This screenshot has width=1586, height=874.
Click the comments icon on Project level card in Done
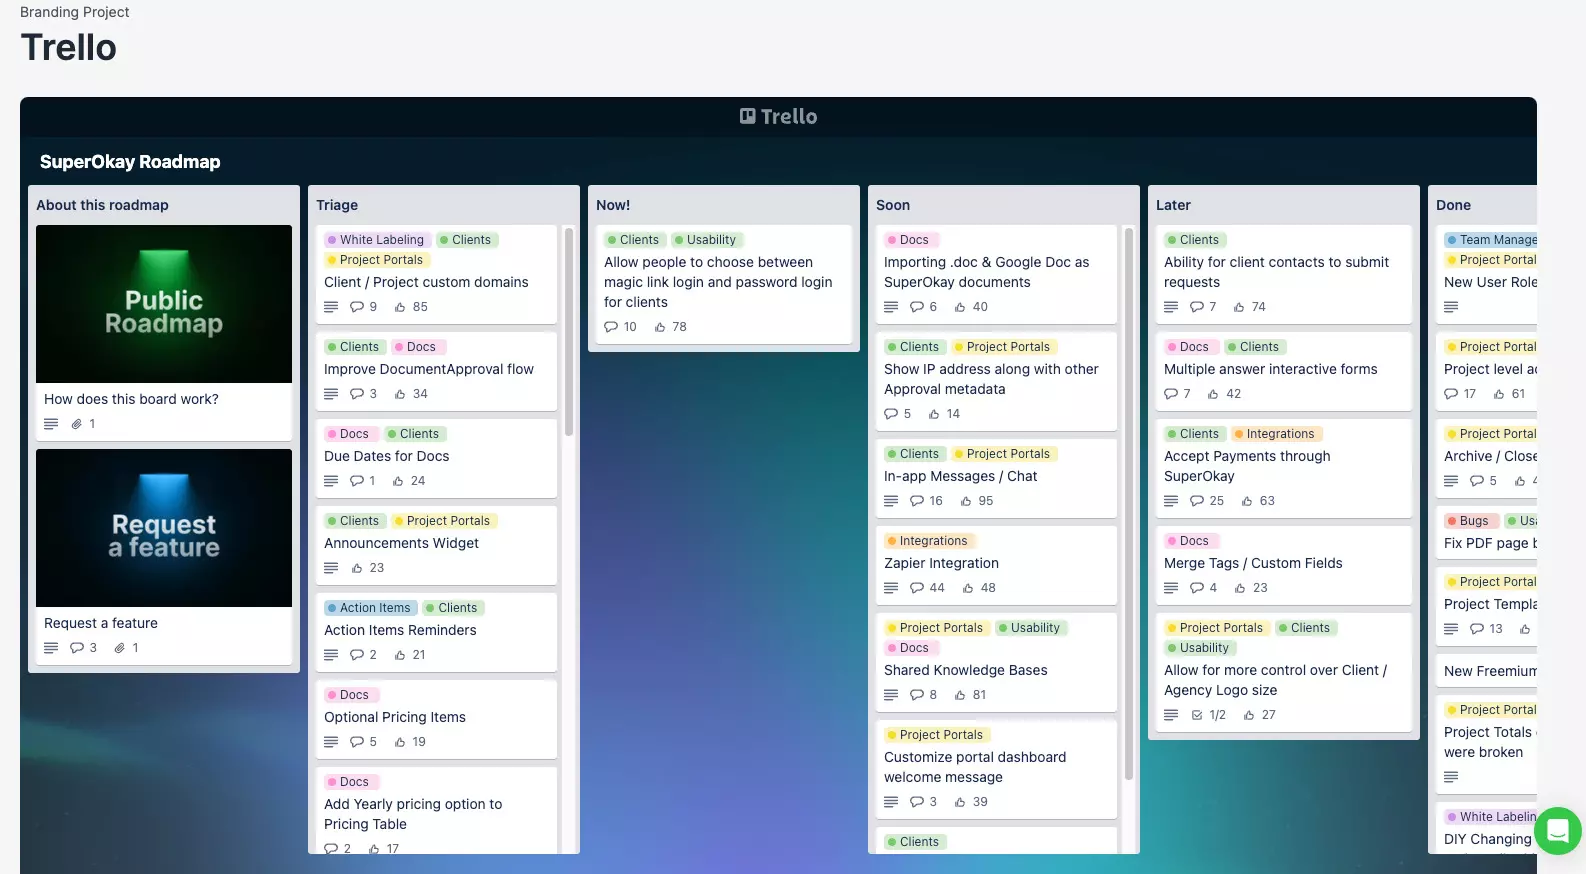1451,394
